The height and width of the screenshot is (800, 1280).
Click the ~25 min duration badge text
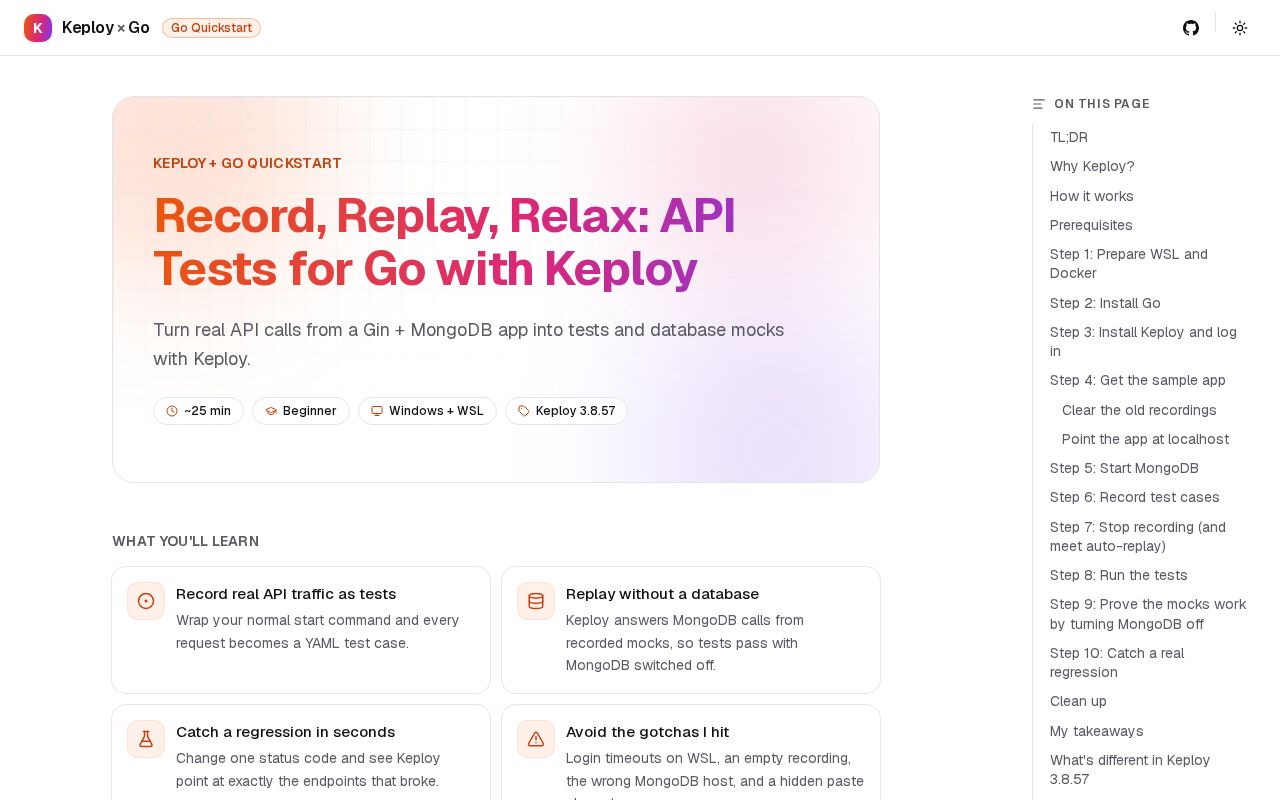(207, 411)
